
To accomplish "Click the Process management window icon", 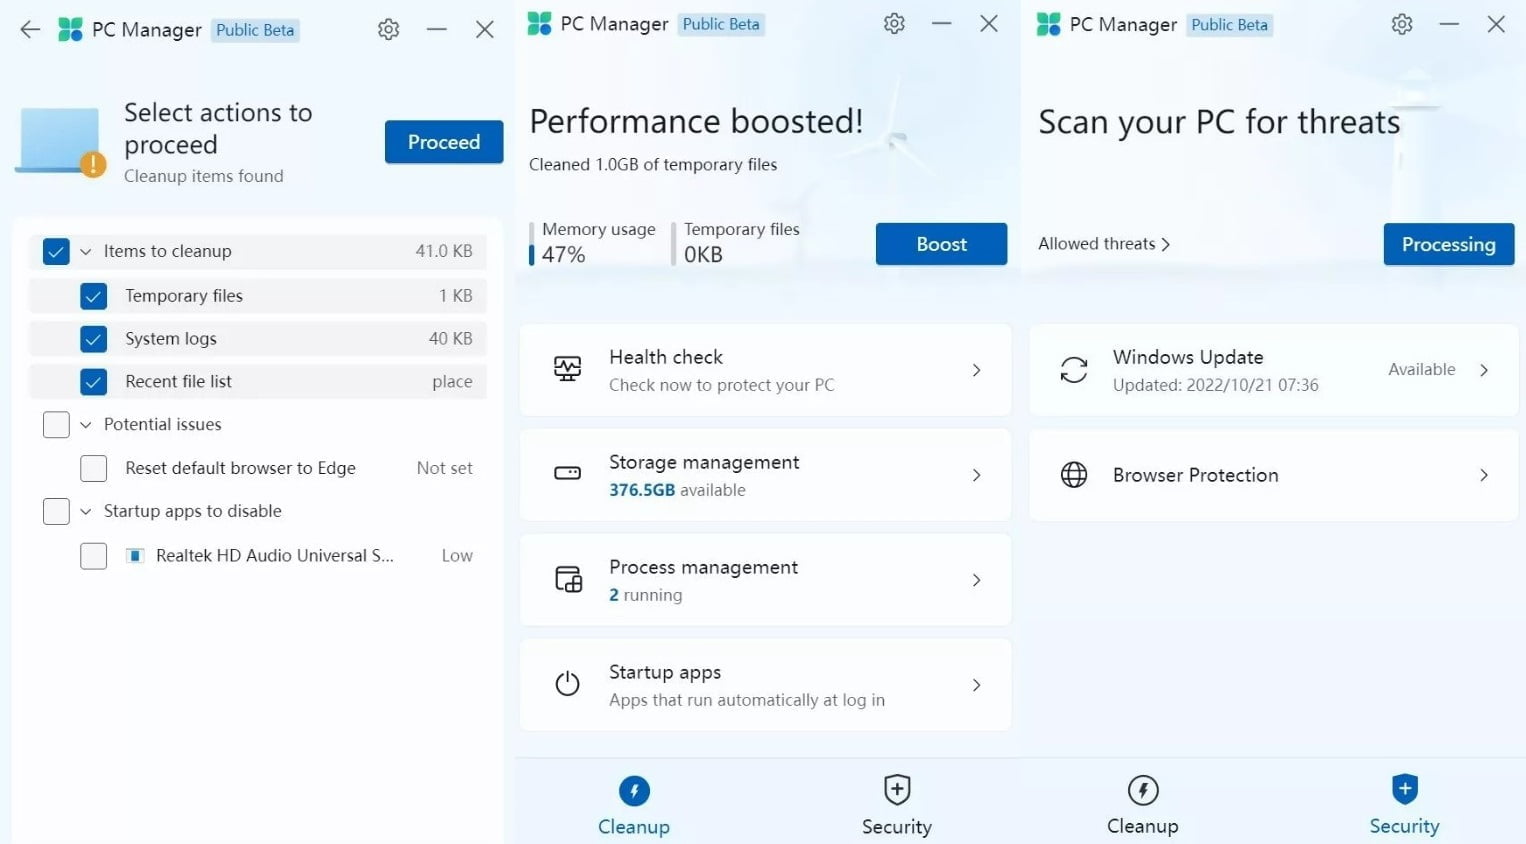I will point(568,579).
